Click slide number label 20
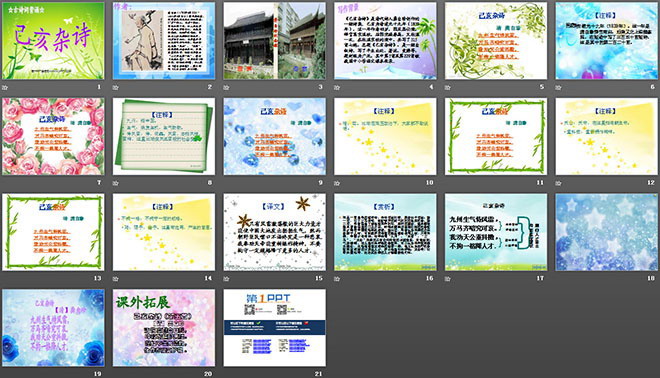The image size is (660, 378). click(208, 373)
